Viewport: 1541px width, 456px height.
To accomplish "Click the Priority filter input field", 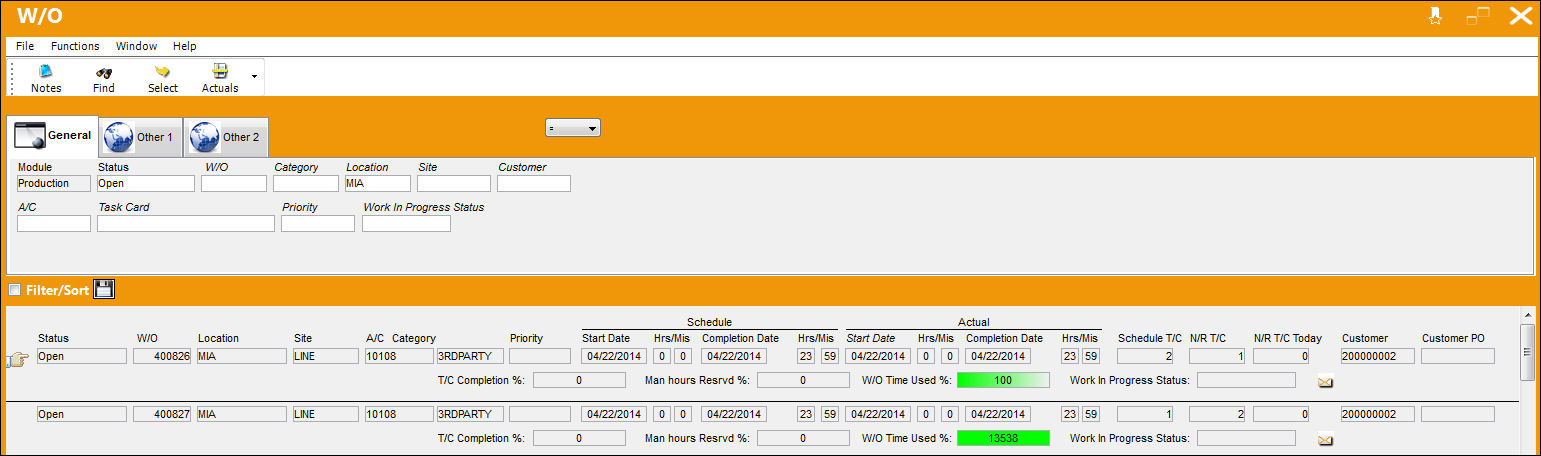I will coord(318,224).
